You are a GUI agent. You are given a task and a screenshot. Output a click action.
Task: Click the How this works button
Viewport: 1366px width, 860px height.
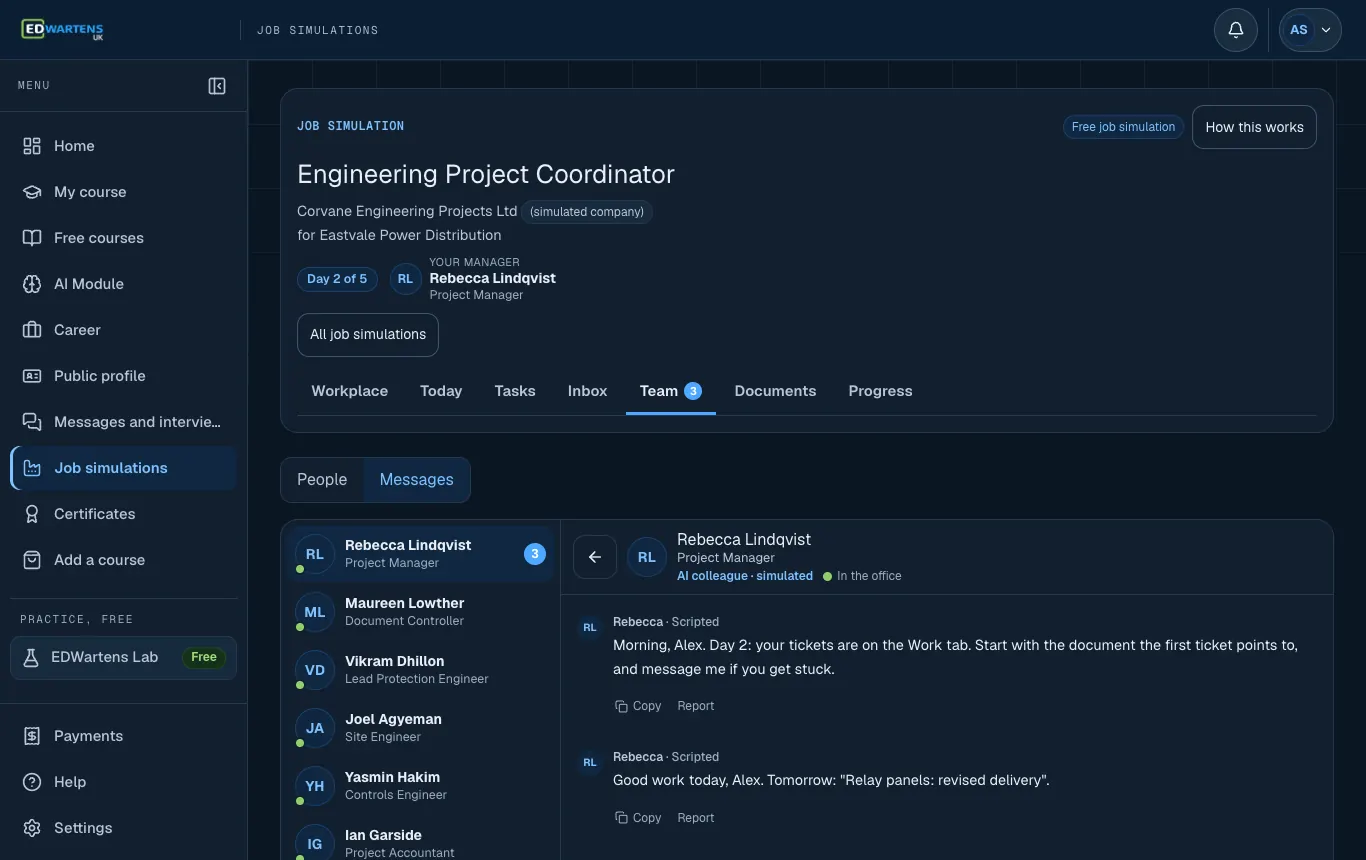pyautogui.click(x=1254, y=127)
